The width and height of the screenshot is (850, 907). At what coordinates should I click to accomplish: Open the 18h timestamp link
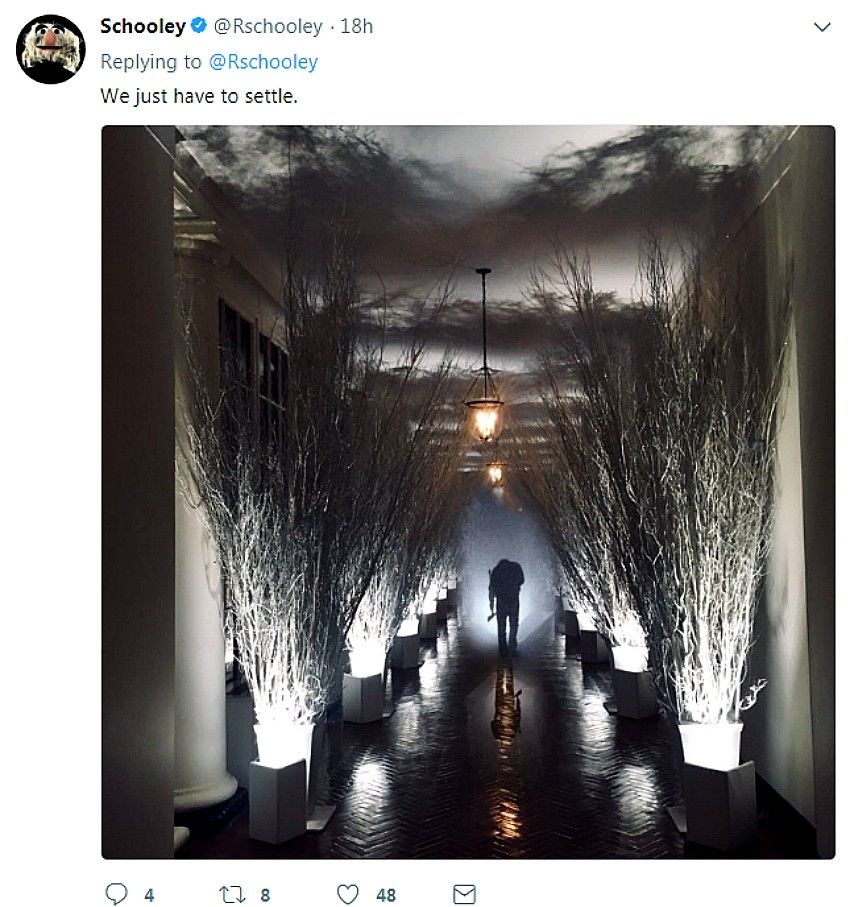tap(356, 26)
